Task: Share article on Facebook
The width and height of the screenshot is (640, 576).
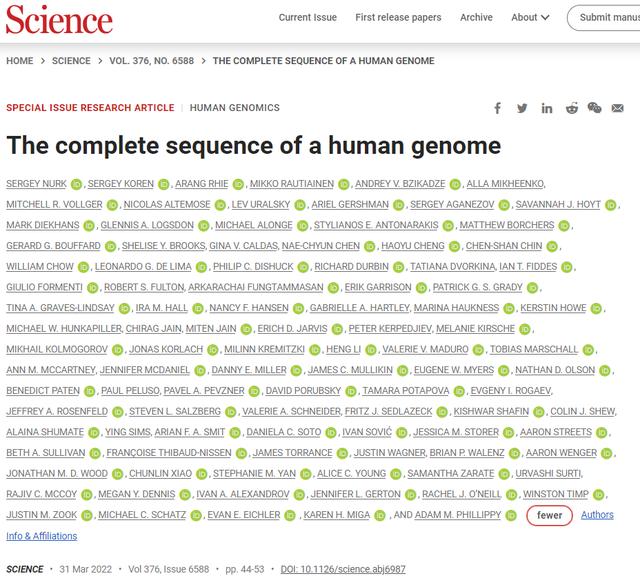Action: [x=498, y=108]
